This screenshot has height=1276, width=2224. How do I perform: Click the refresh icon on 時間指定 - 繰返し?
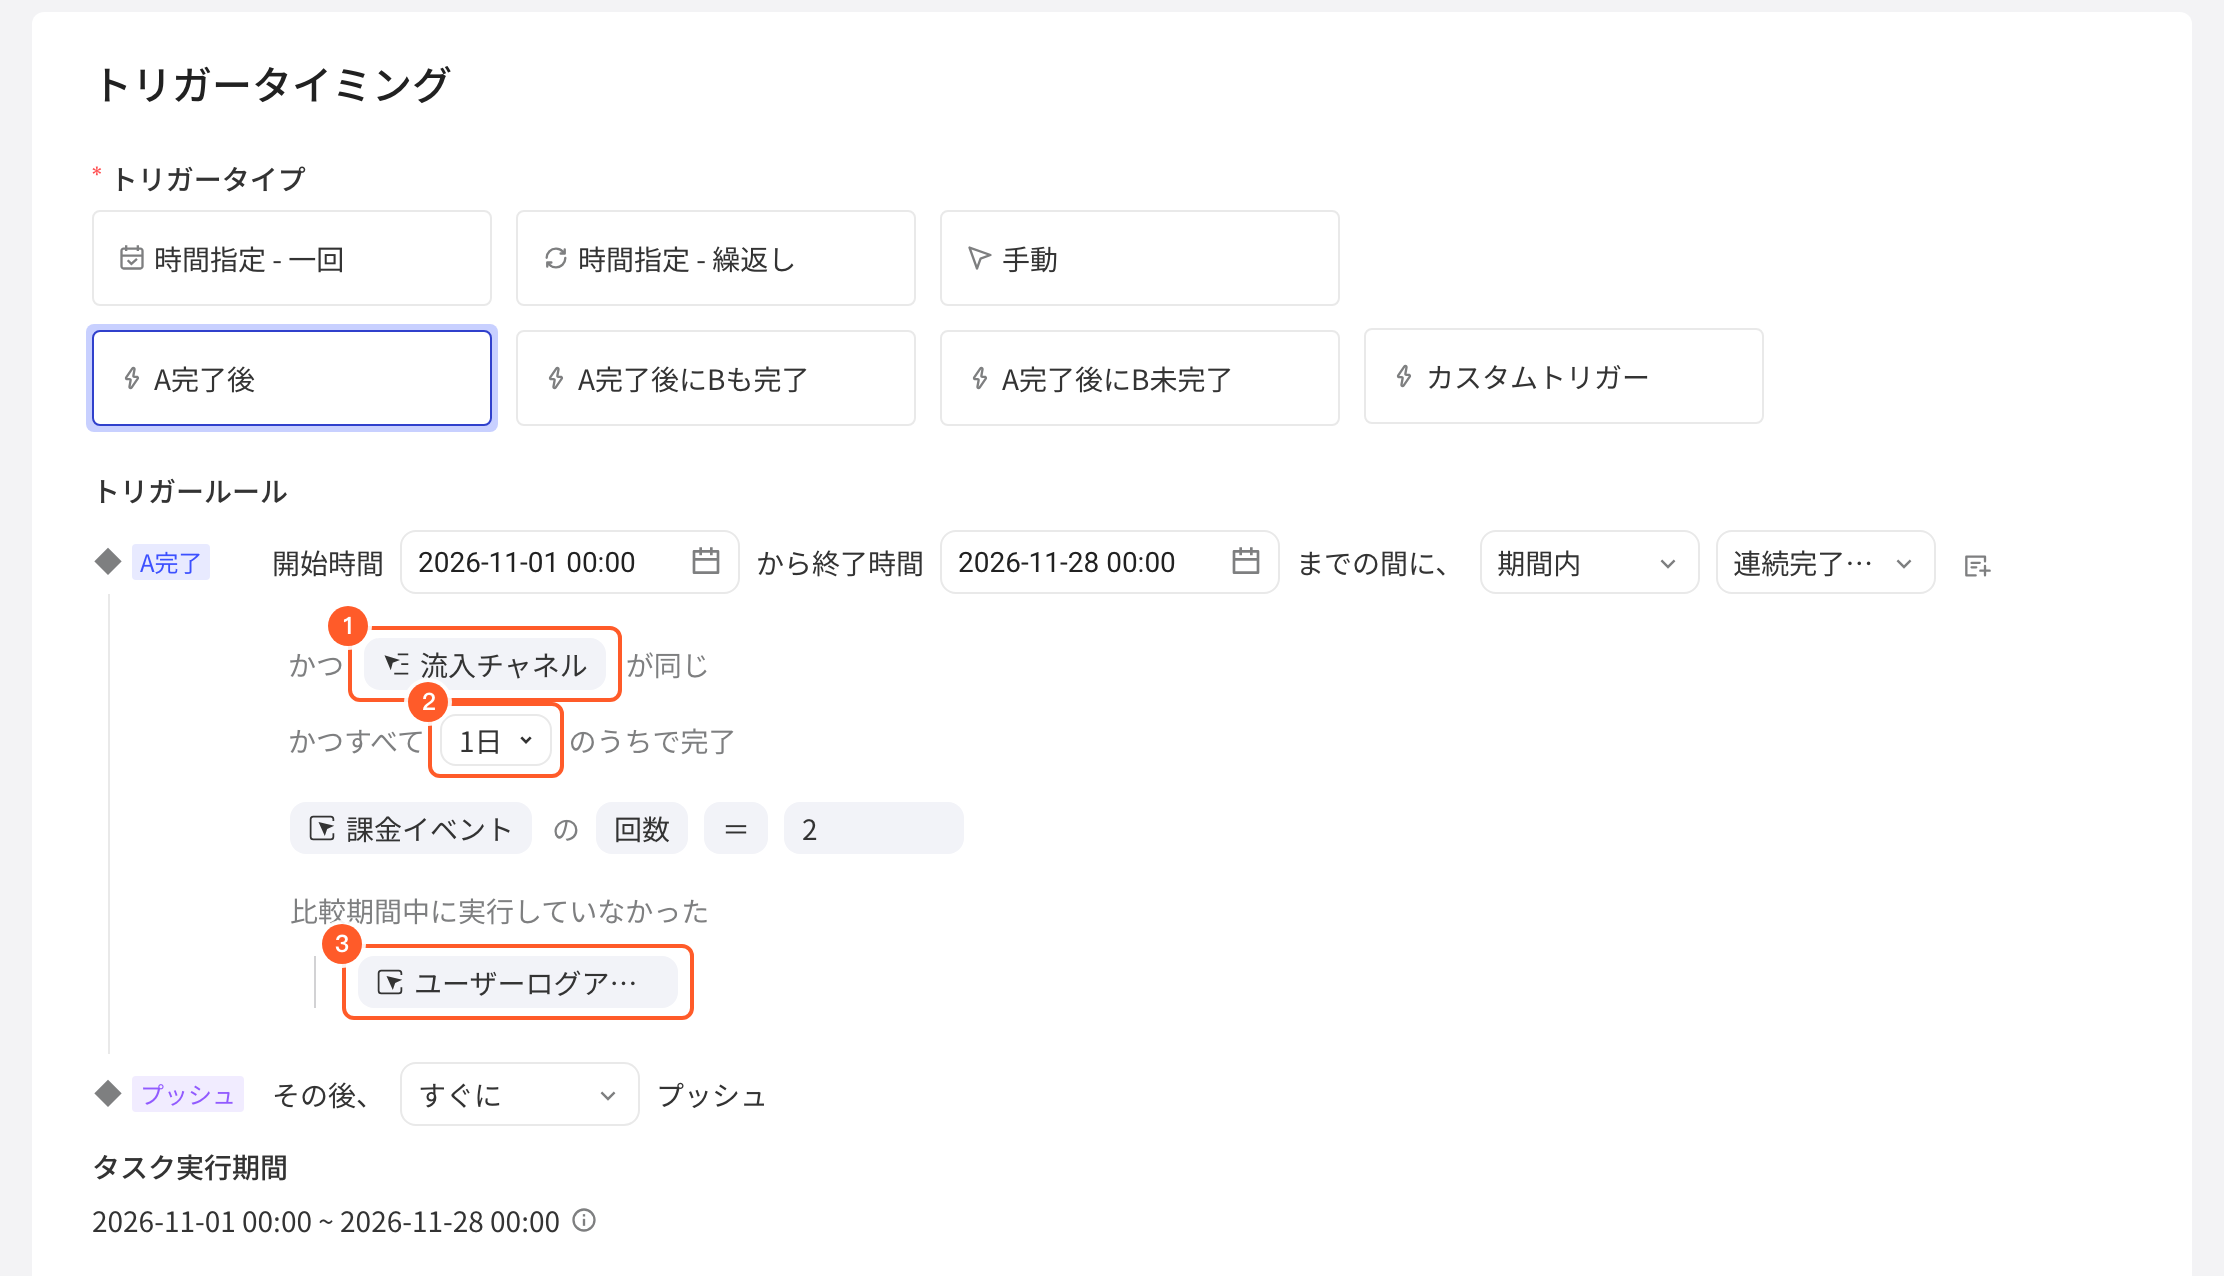[556, 258]
